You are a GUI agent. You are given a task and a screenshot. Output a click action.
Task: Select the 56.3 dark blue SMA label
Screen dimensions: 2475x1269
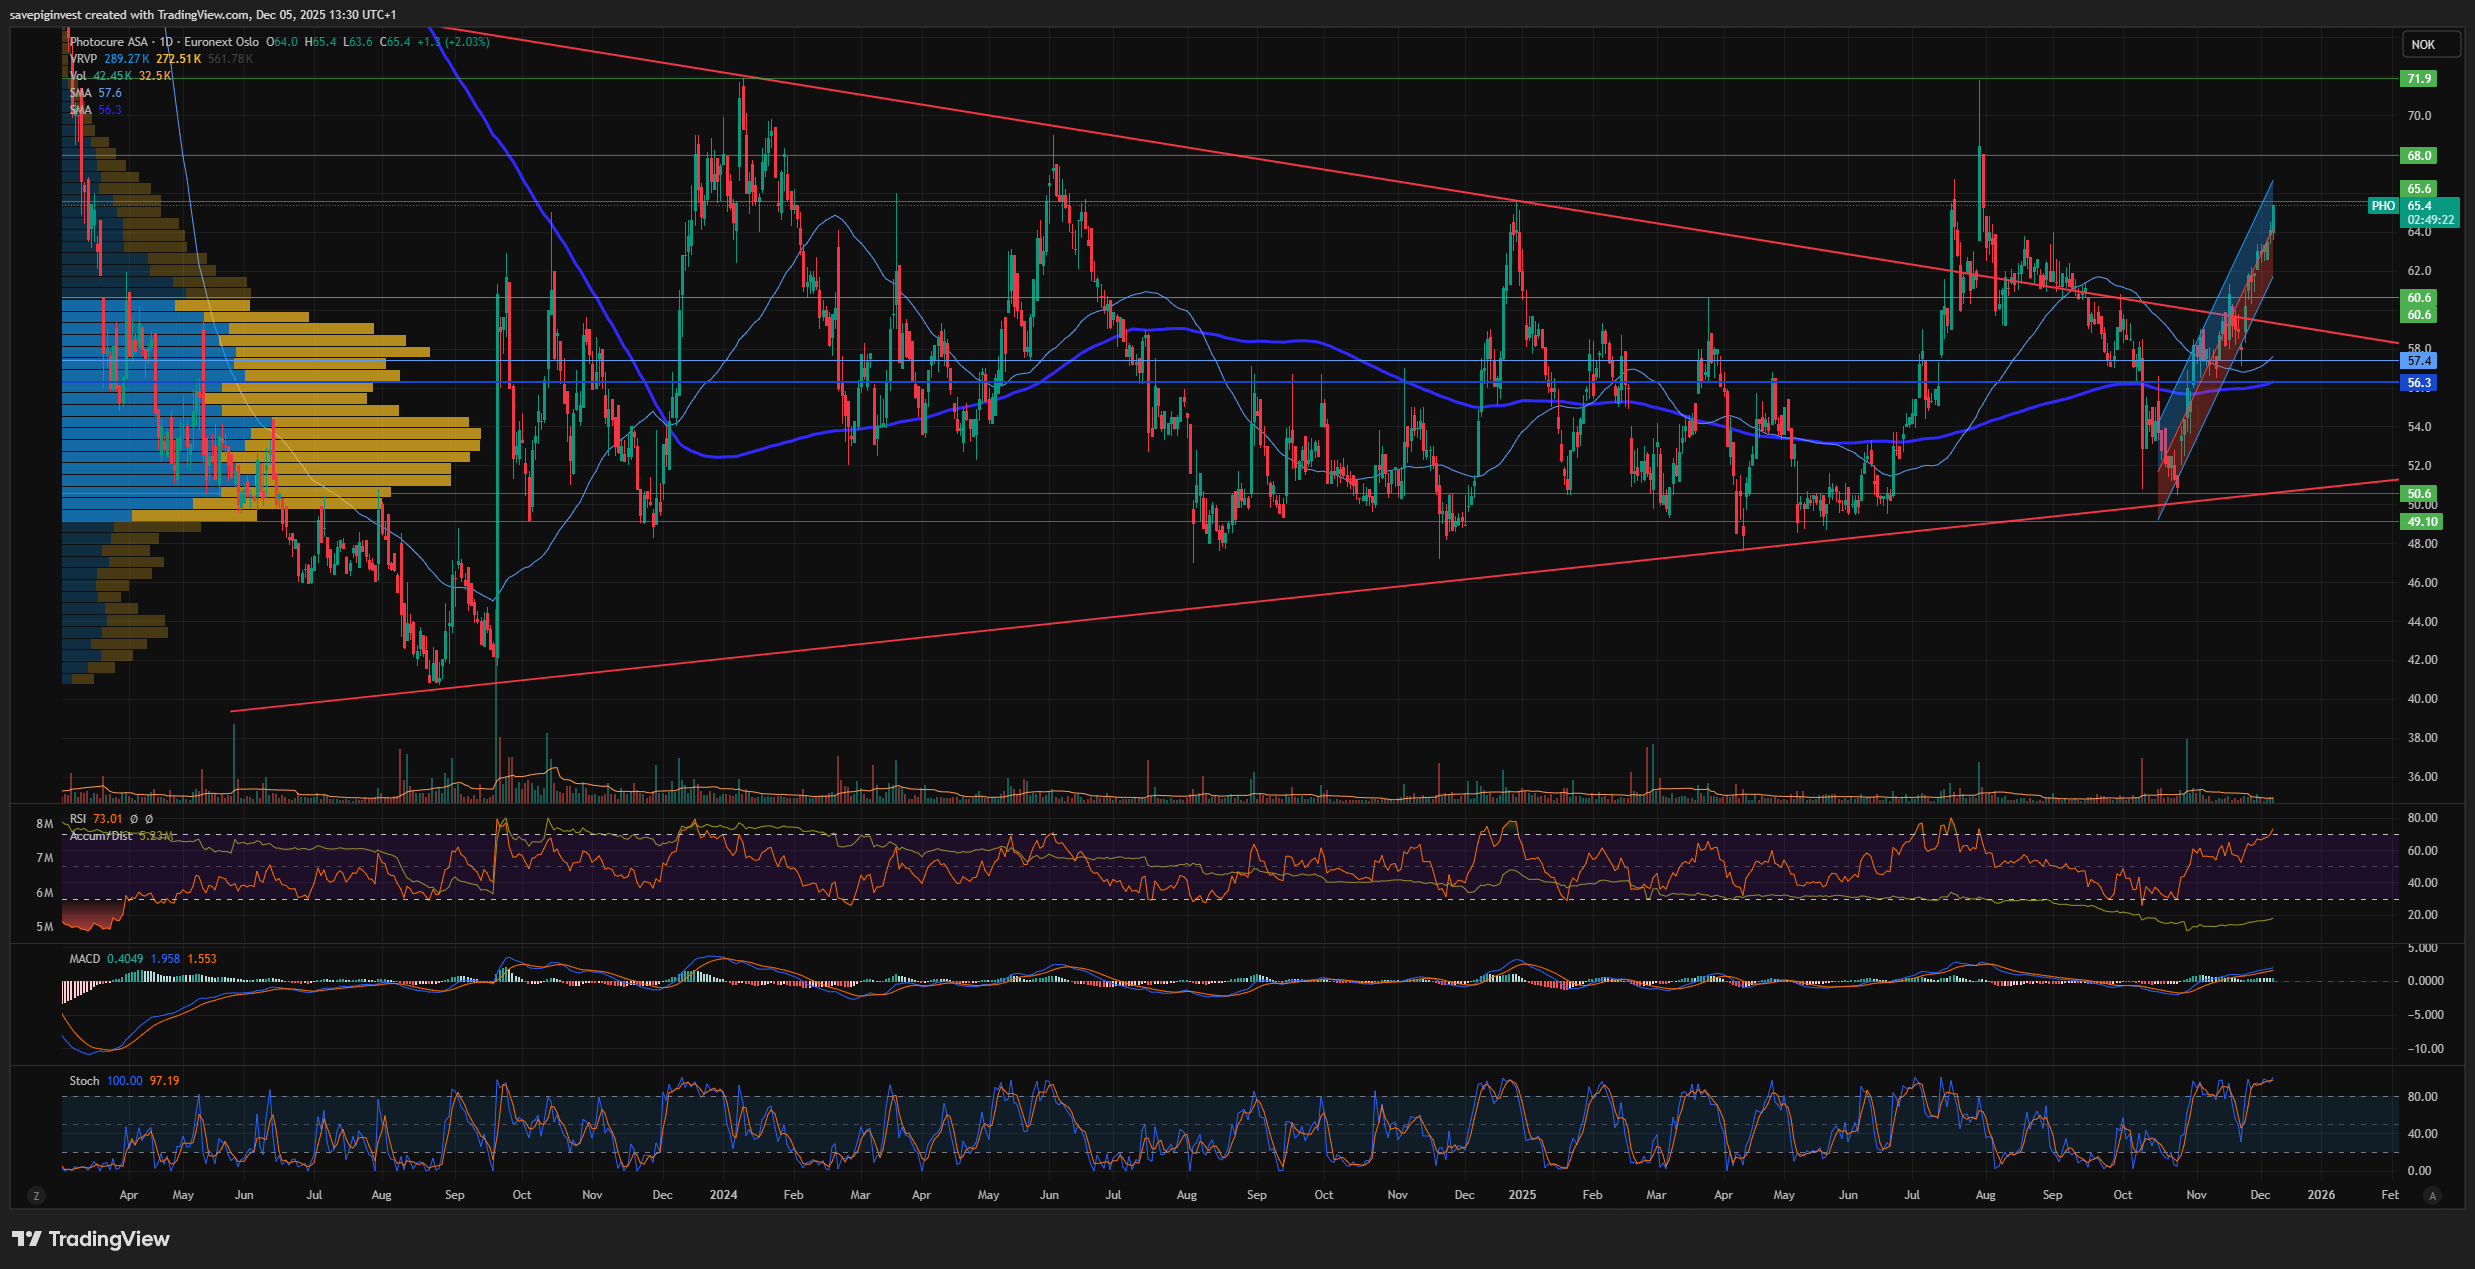[x=2419, y=383]
